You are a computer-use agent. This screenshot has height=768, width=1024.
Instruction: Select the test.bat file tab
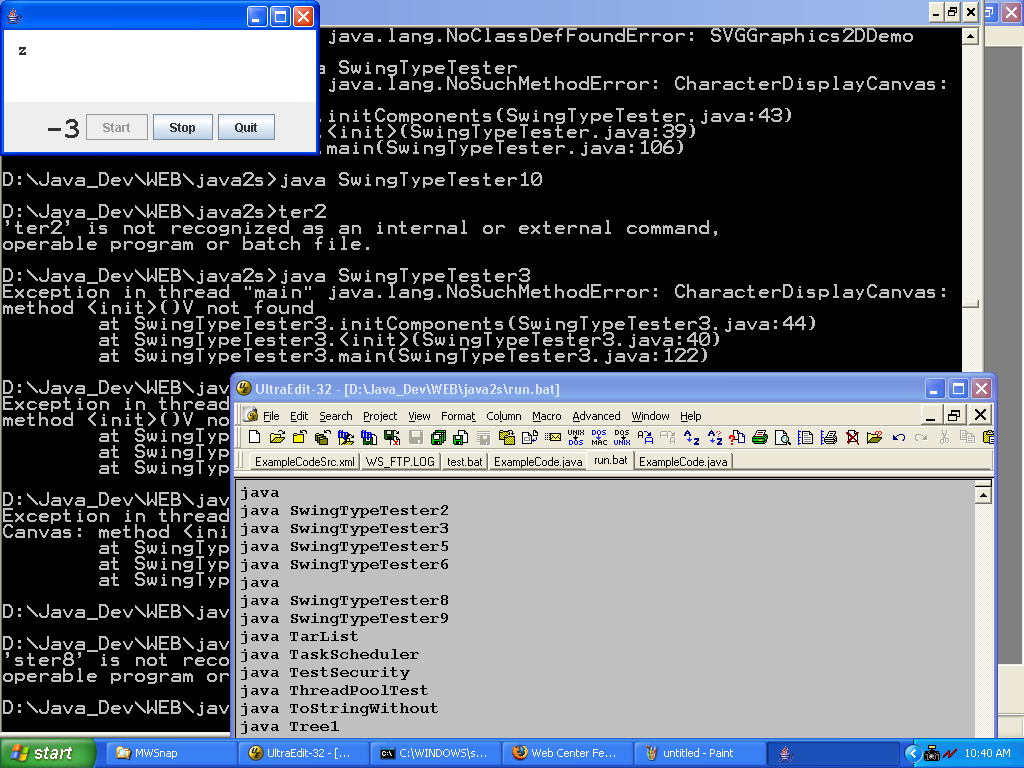point(464,462)
